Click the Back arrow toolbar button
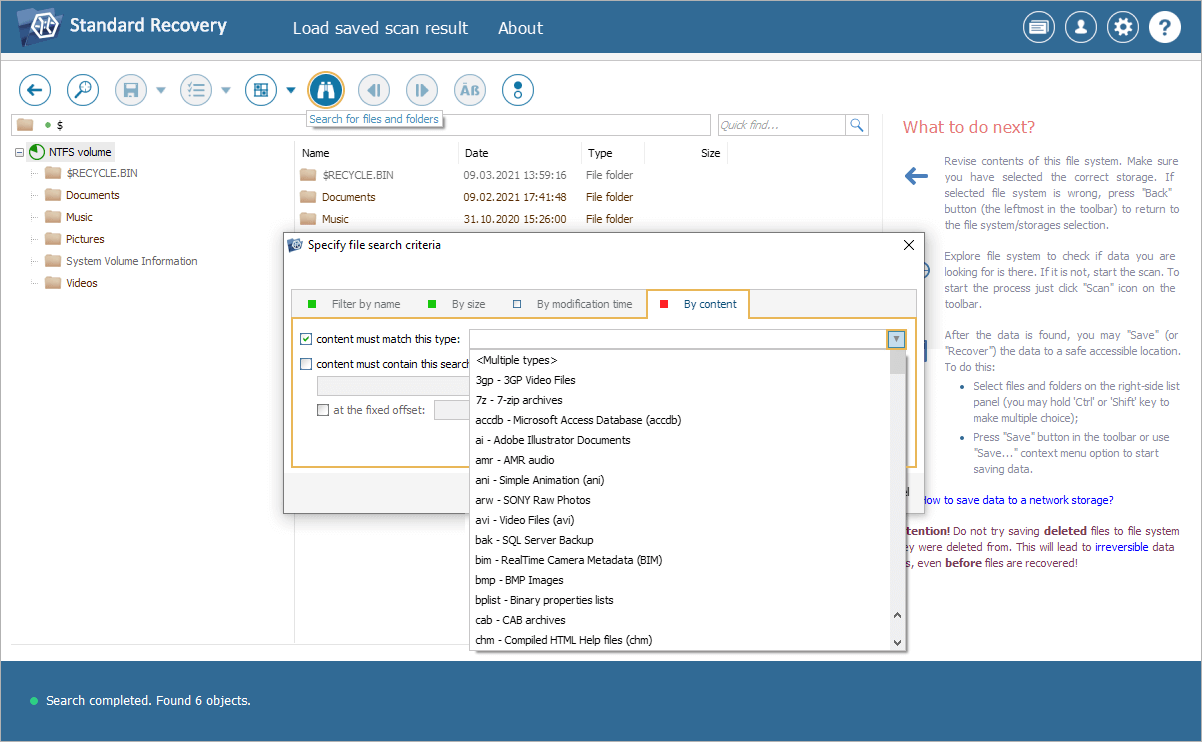The height and width of the screenshot is (742, 1202). pos(34,90)
